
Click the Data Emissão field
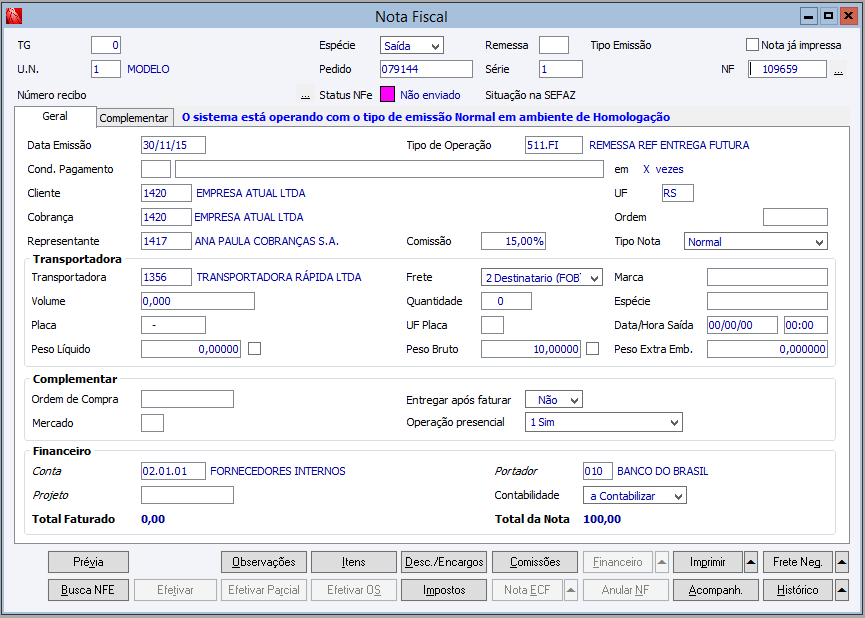coord(173,145)
